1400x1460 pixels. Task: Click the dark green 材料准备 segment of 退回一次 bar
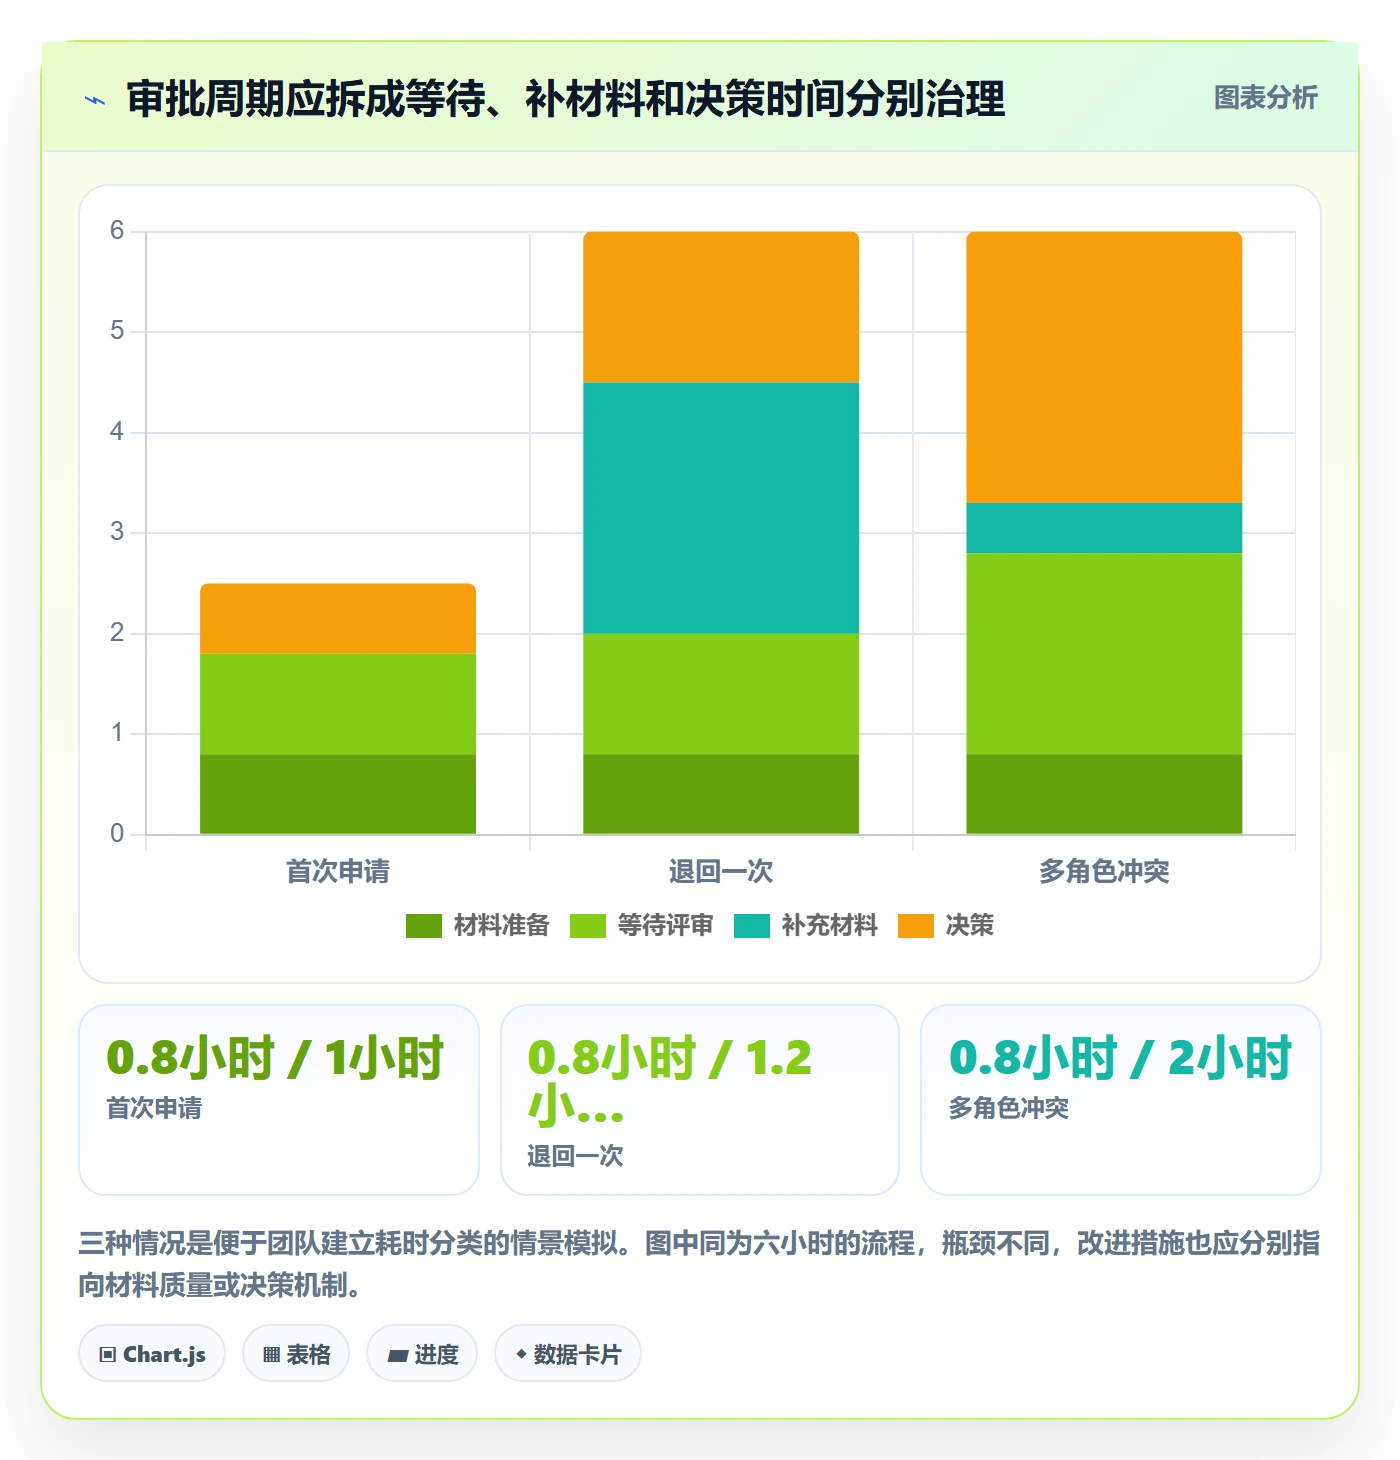(721, 794)
